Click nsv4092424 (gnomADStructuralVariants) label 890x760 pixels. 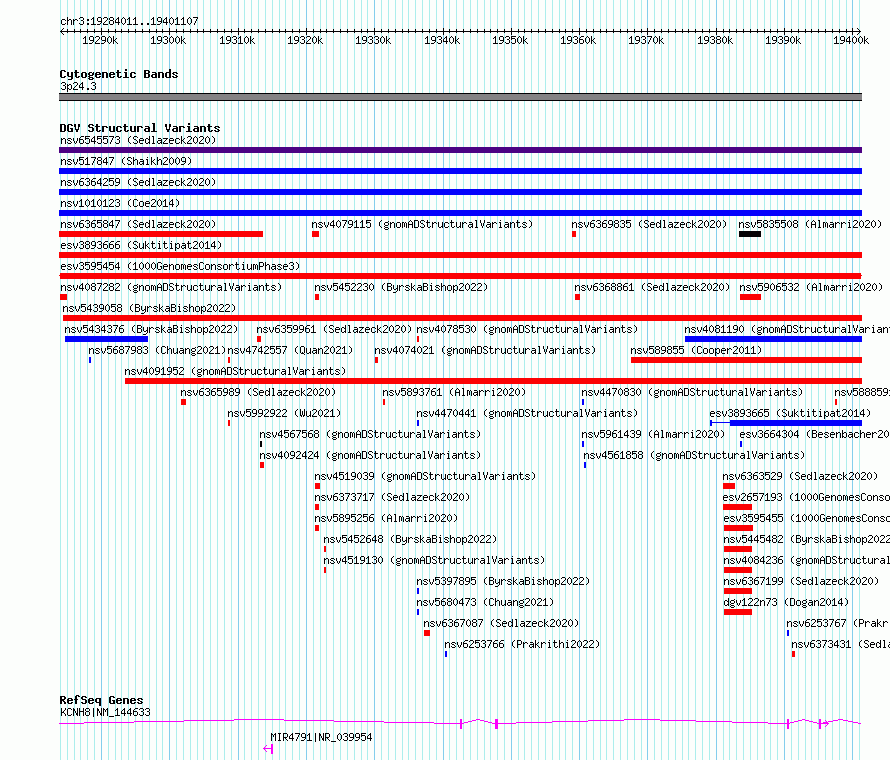click(370, 455)
